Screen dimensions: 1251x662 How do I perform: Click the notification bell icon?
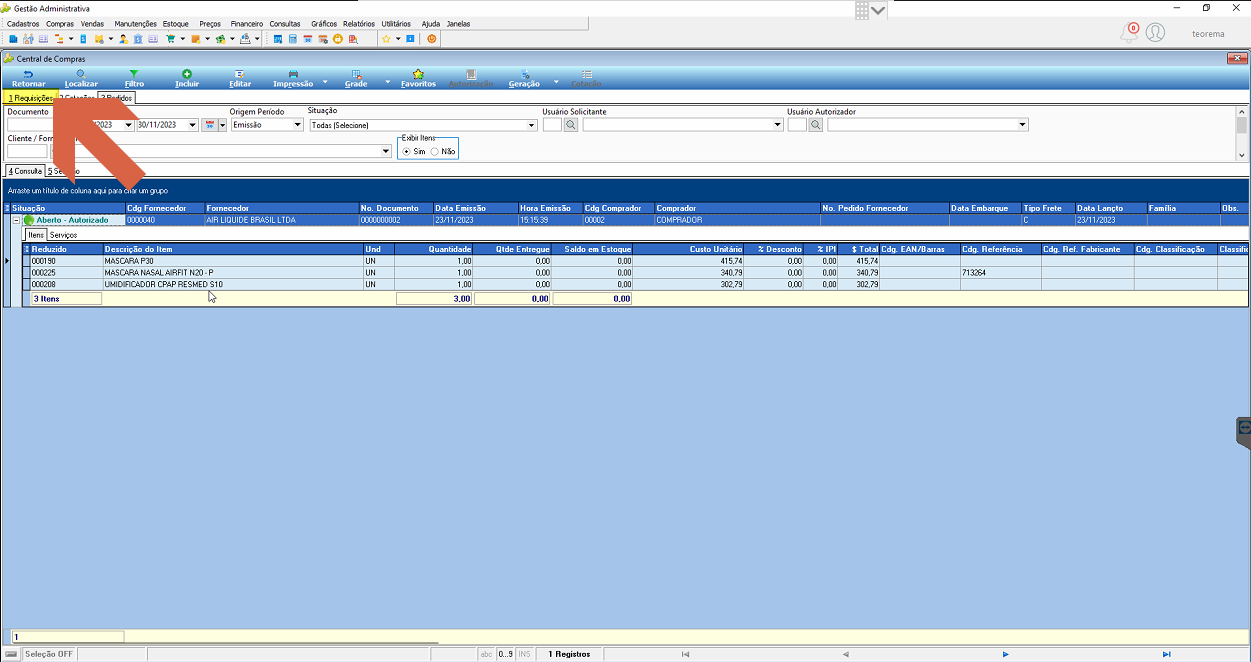click(x=1129, y=33)
